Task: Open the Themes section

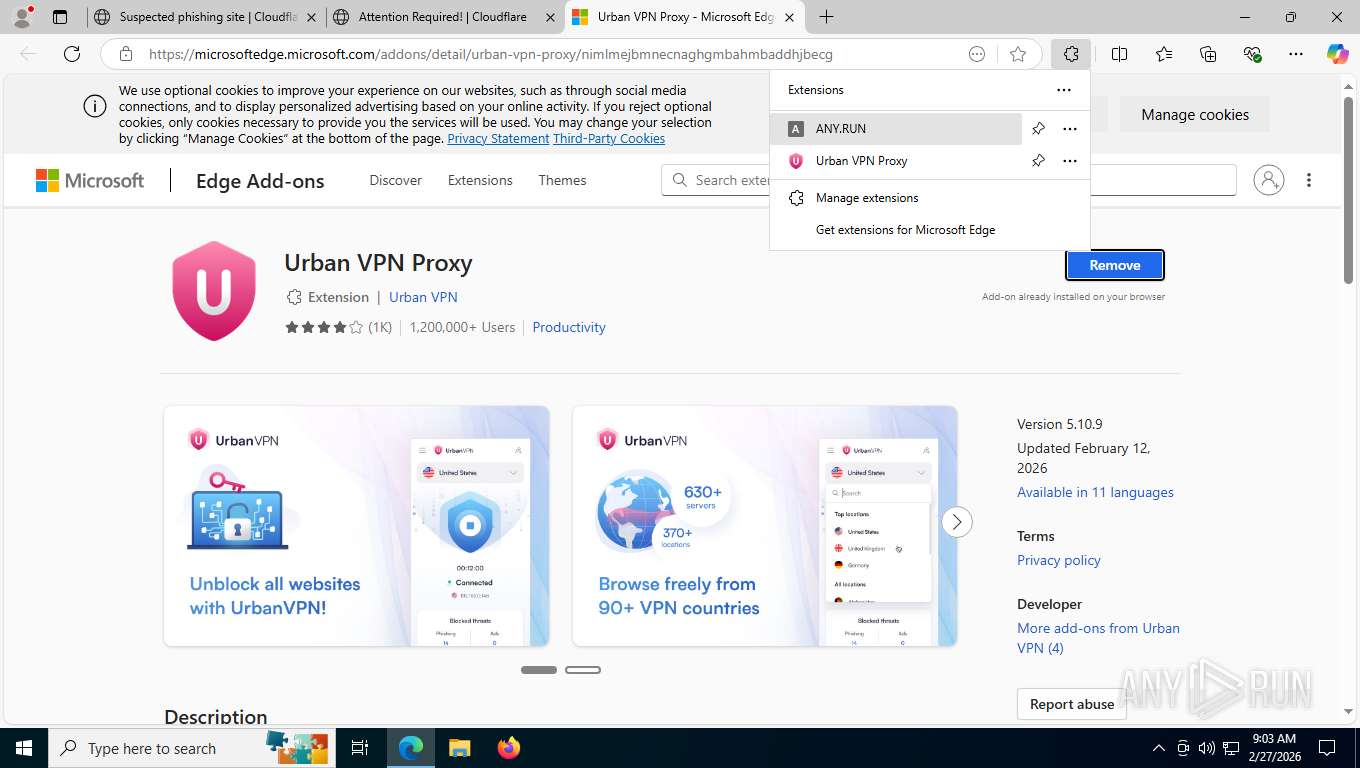Action: 562,180
